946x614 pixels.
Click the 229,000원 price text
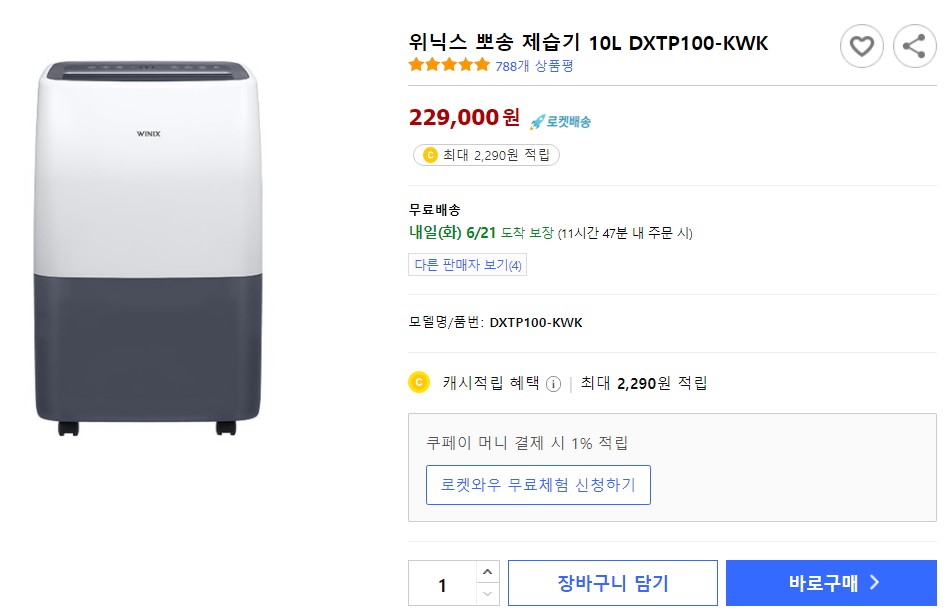pyautogui.click(x=462, y=117)
